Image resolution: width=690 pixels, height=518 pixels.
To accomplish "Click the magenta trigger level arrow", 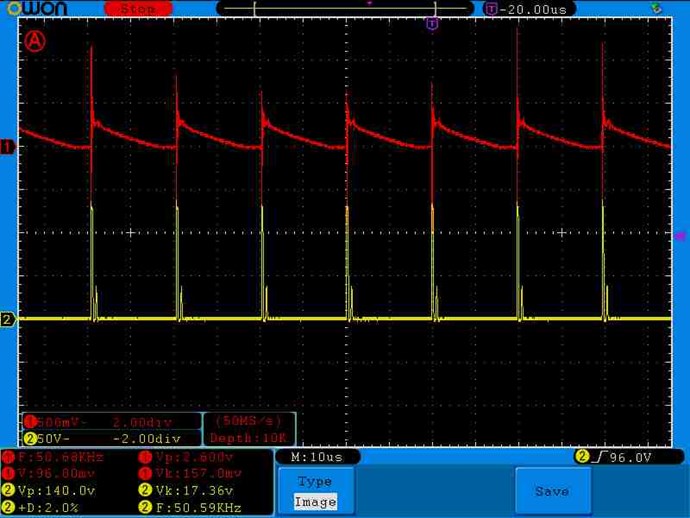I will [680, 236].
